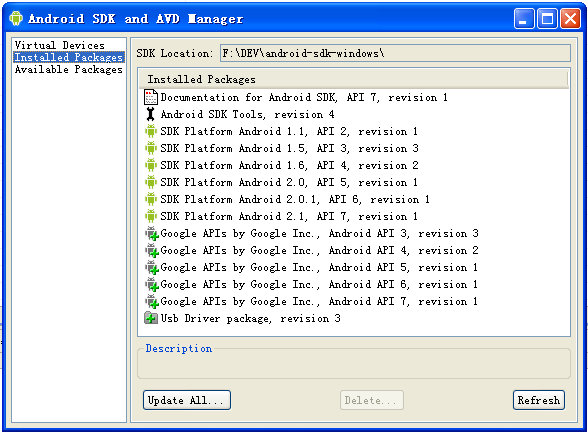The width and height of the screenshot is (588, 433).
Task: Click the android icon for SDK Platform Android 1.6
Action: click(151, 165)
